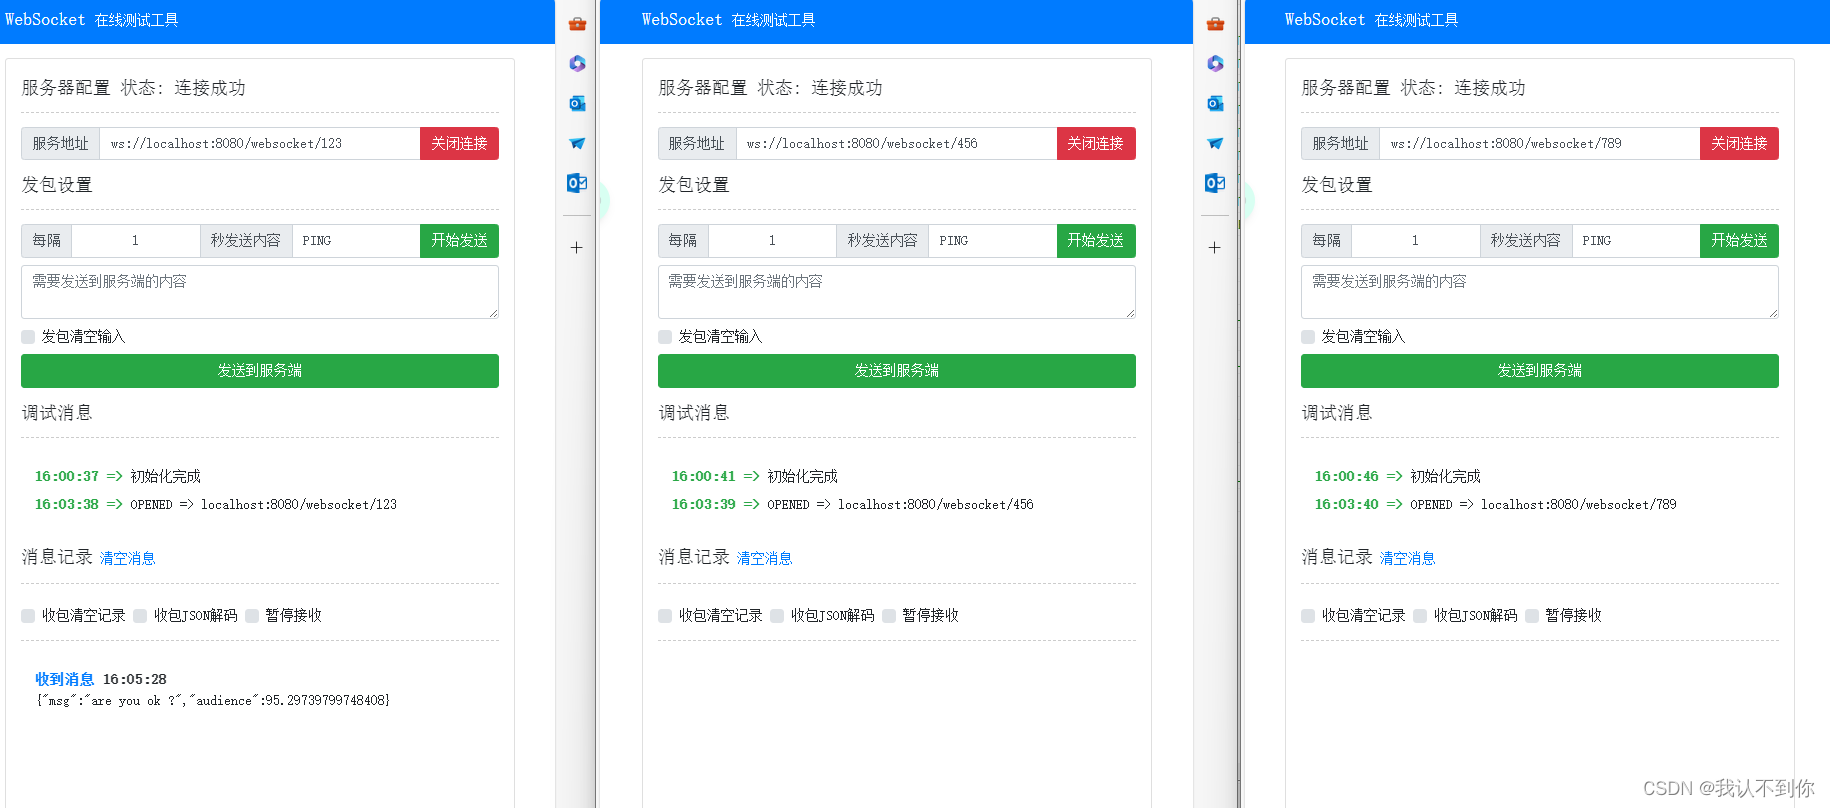Viewport: 1830px width, 808px height.
Task: Open the paper plane Drop icon beside /456 window
Action: point(1215,143)
